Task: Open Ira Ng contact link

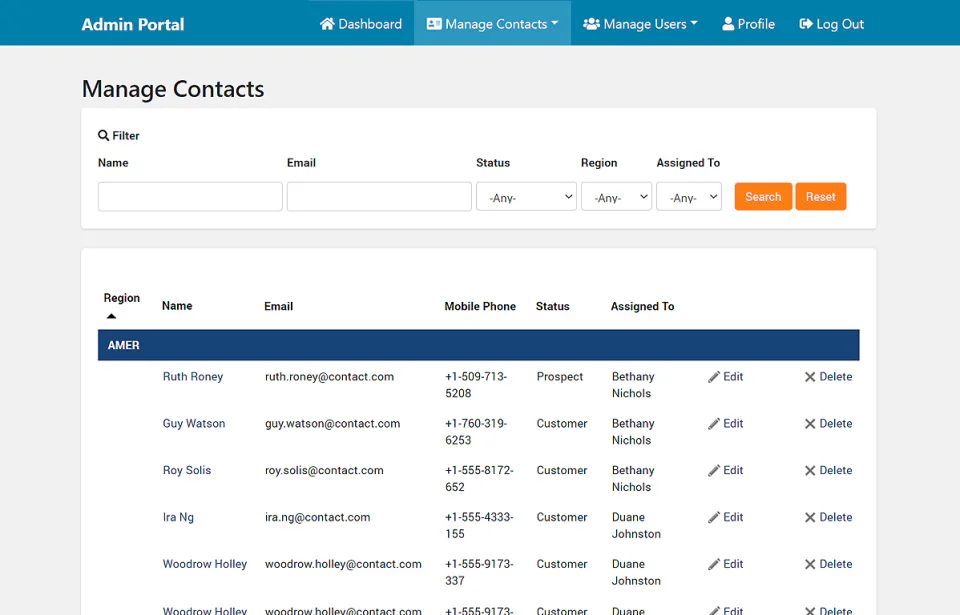Action: pos(178,518)
